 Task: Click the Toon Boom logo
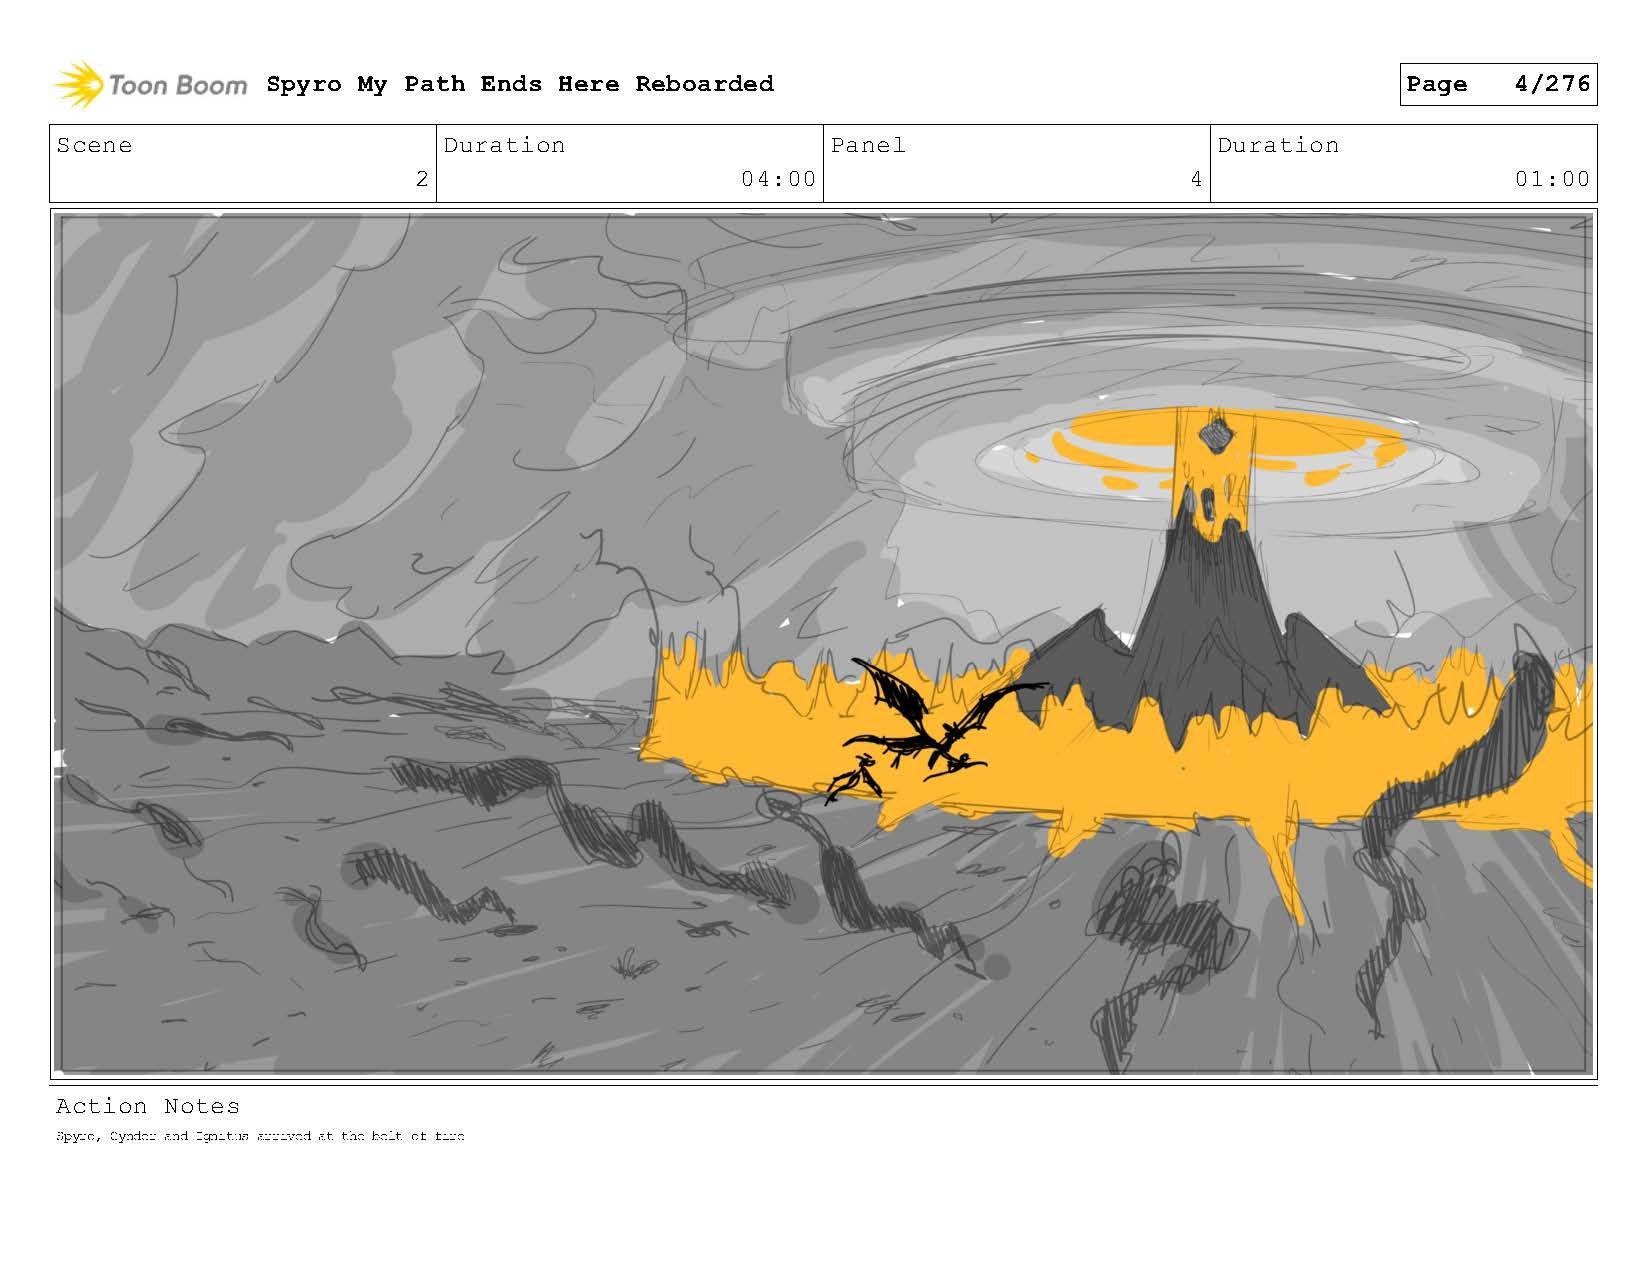[150, 85]
